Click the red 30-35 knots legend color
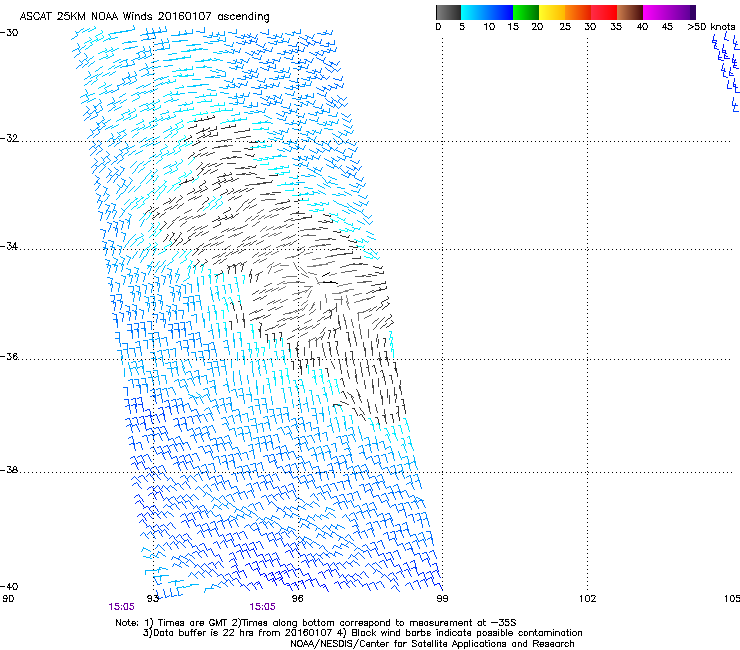Viewport: 740px width, 650px height. (x=604, y=12)
